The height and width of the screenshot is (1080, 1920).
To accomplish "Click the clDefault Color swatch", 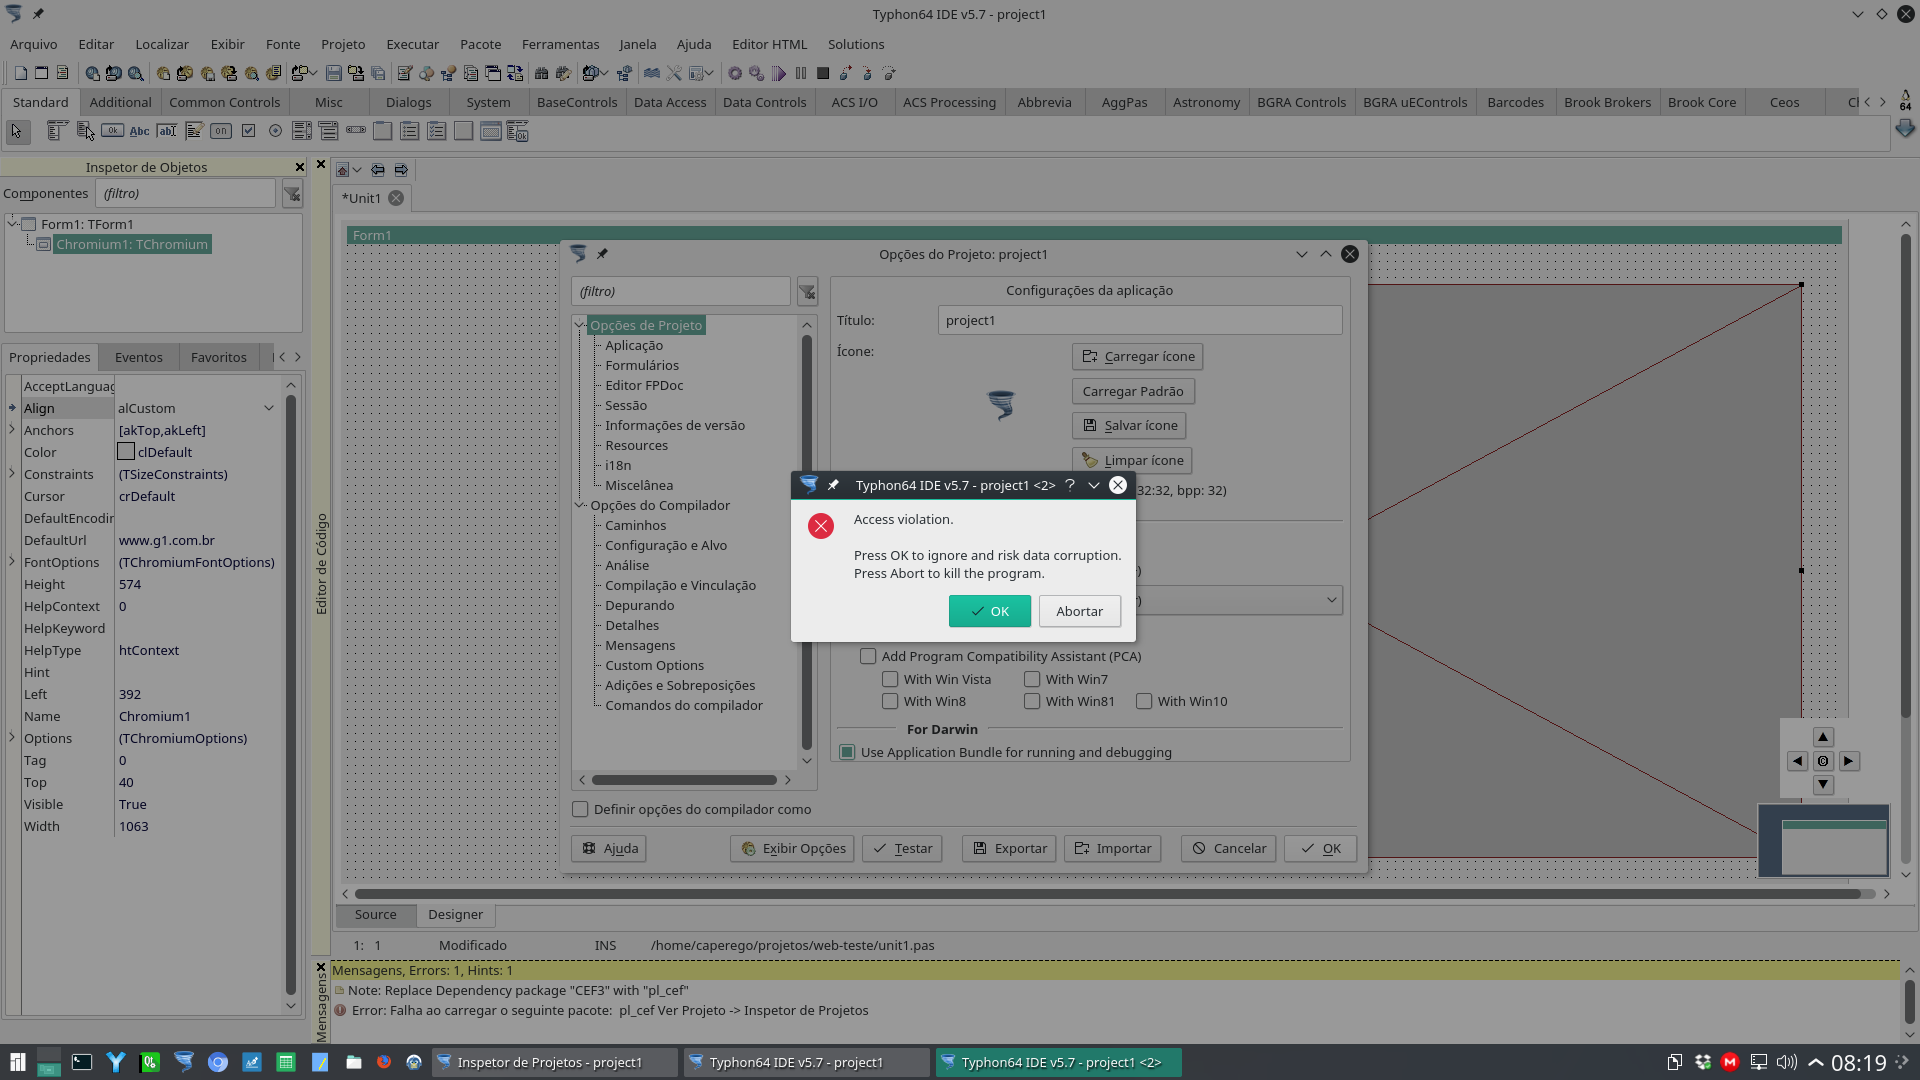I will 126,452.
